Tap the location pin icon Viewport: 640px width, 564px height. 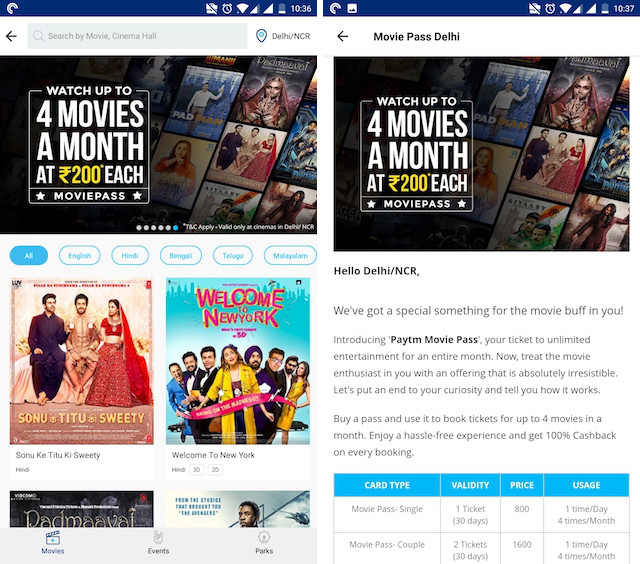261,36
